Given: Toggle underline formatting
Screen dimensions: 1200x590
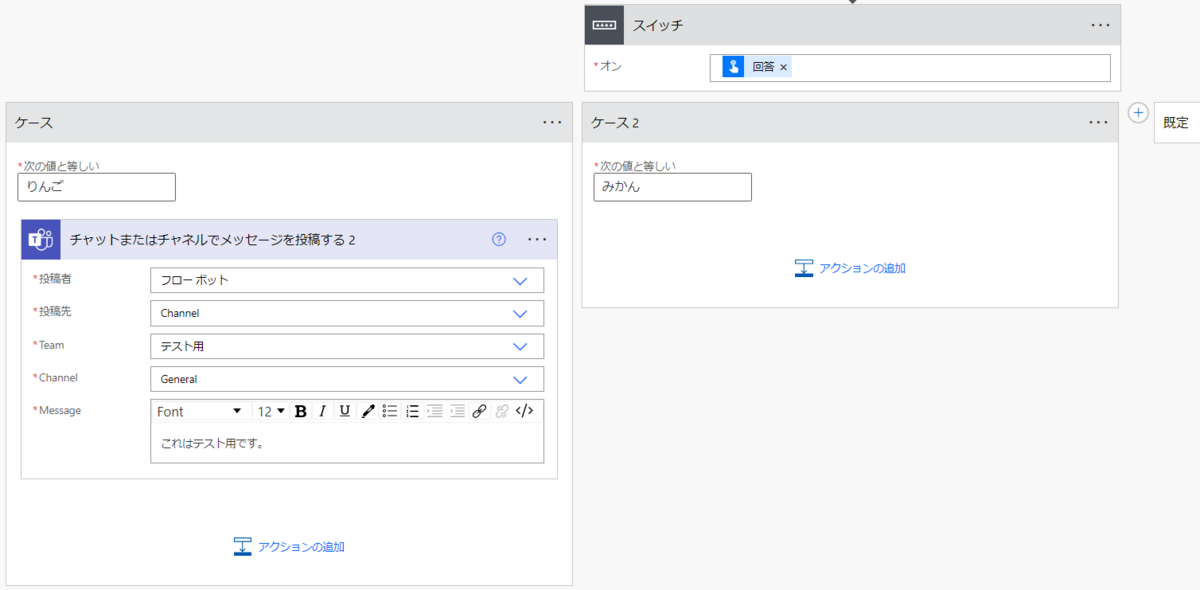Looking at the screenshot, I should (344, 411).
